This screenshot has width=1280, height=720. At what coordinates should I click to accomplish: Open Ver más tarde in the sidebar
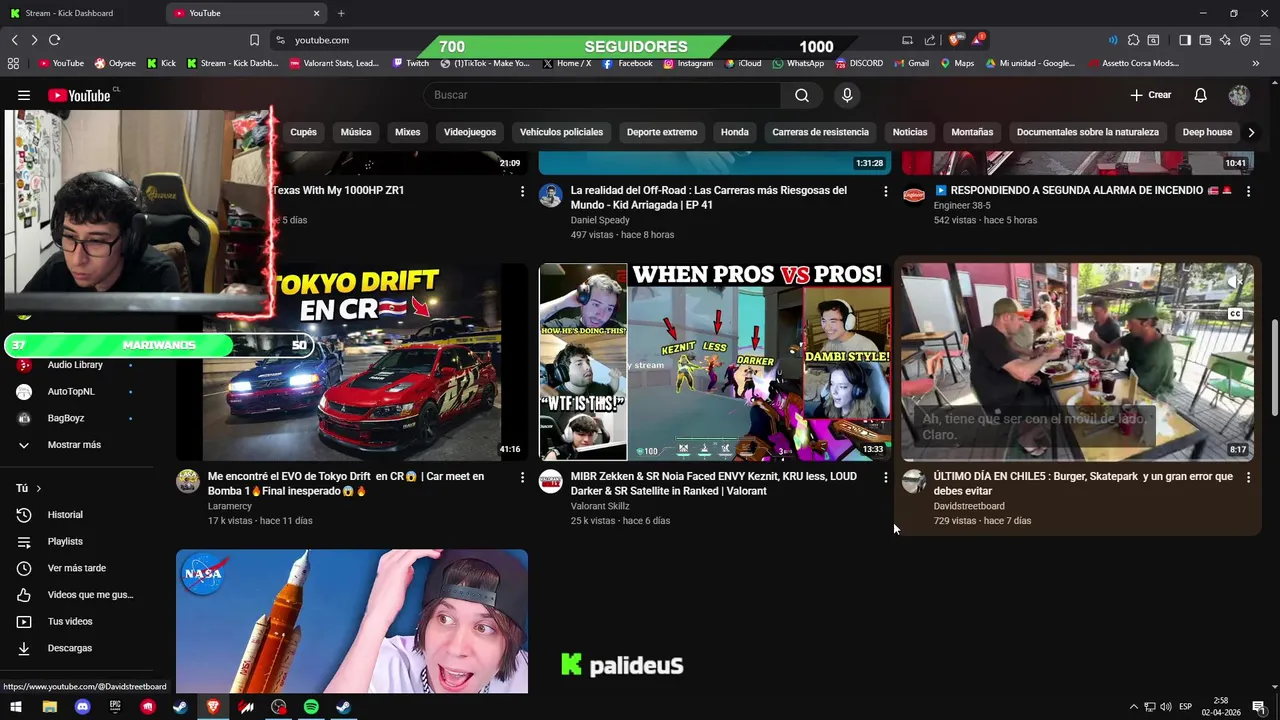(x=76, y=568)
